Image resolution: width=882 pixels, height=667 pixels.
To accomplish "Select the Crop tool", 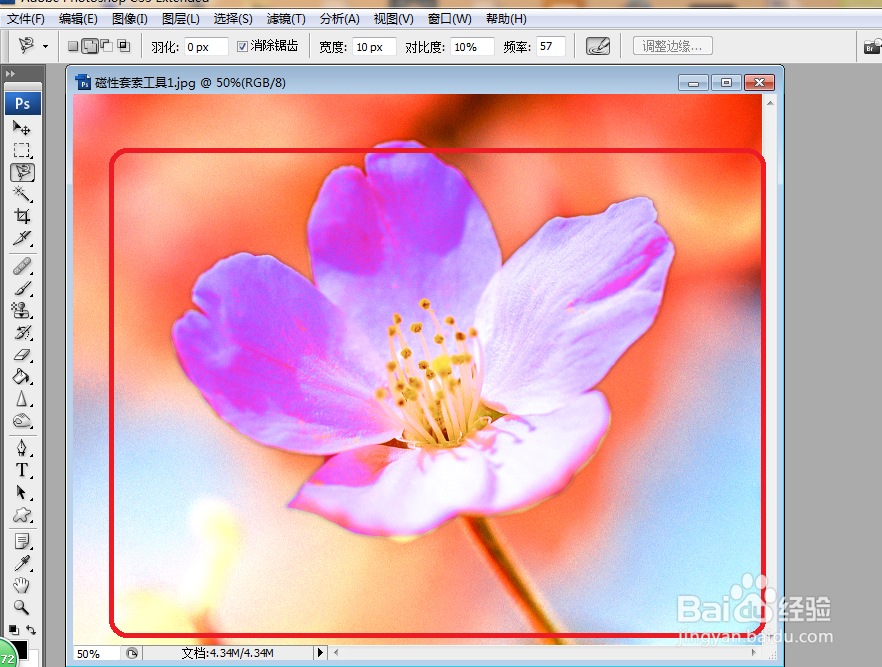I will click(x=22, y=216).
